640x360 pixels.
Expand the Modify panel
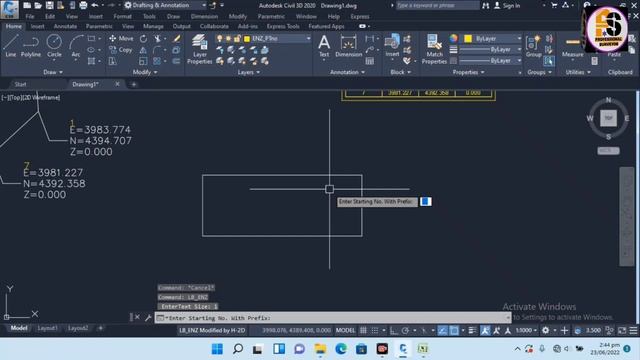[x=145, y=72]
